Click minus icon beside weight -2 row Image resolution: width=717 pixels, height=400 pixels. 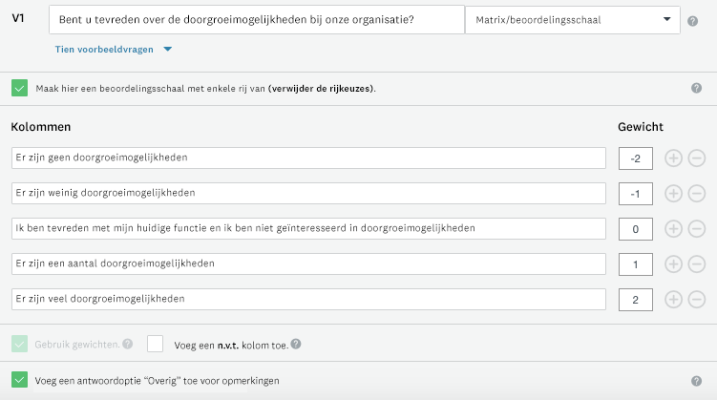[696, 158]
